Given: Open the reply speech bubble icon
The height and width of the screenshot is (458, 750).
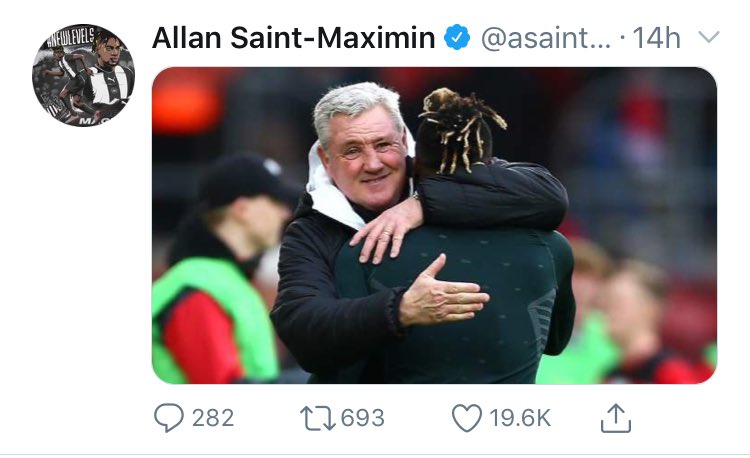Looking at the screenshot, I should [x=168, y=418].
